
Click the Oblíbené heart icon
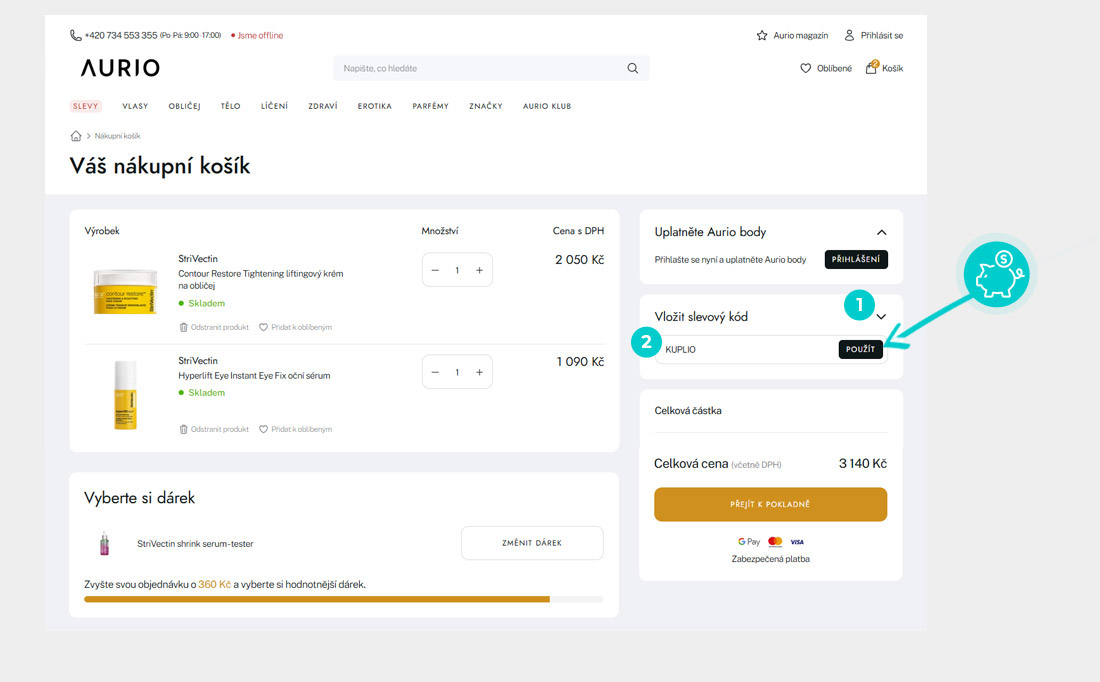(806, 69)
